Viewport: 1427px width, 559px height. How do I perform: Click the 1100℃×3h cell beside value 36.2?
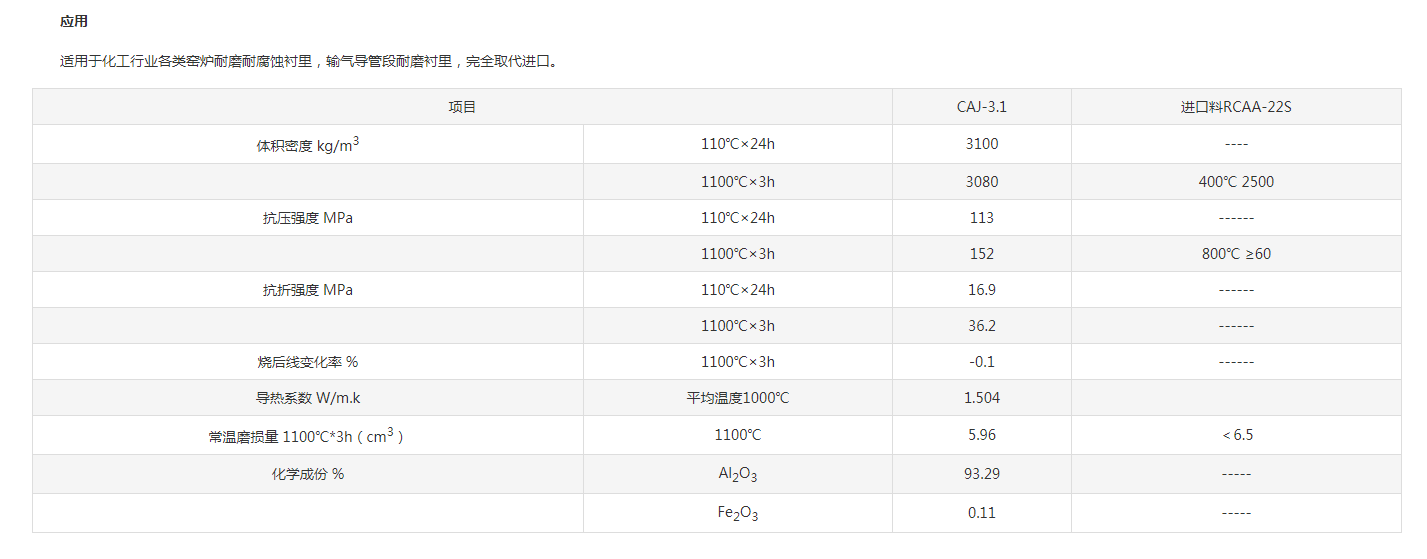pyautogui.click(x=738, y=326)
